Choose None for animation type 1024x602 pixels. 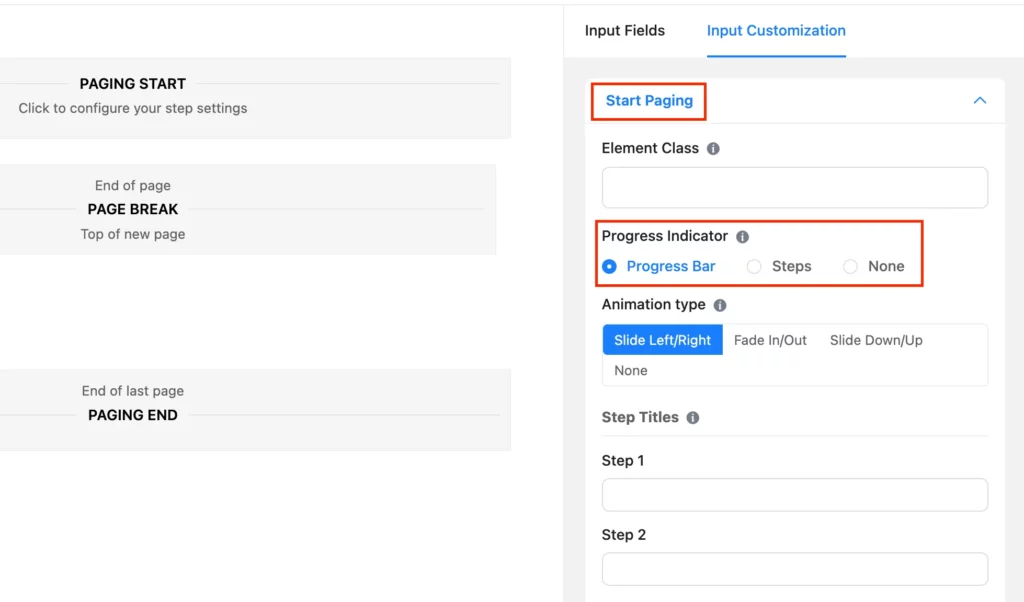tap(630, 370)
